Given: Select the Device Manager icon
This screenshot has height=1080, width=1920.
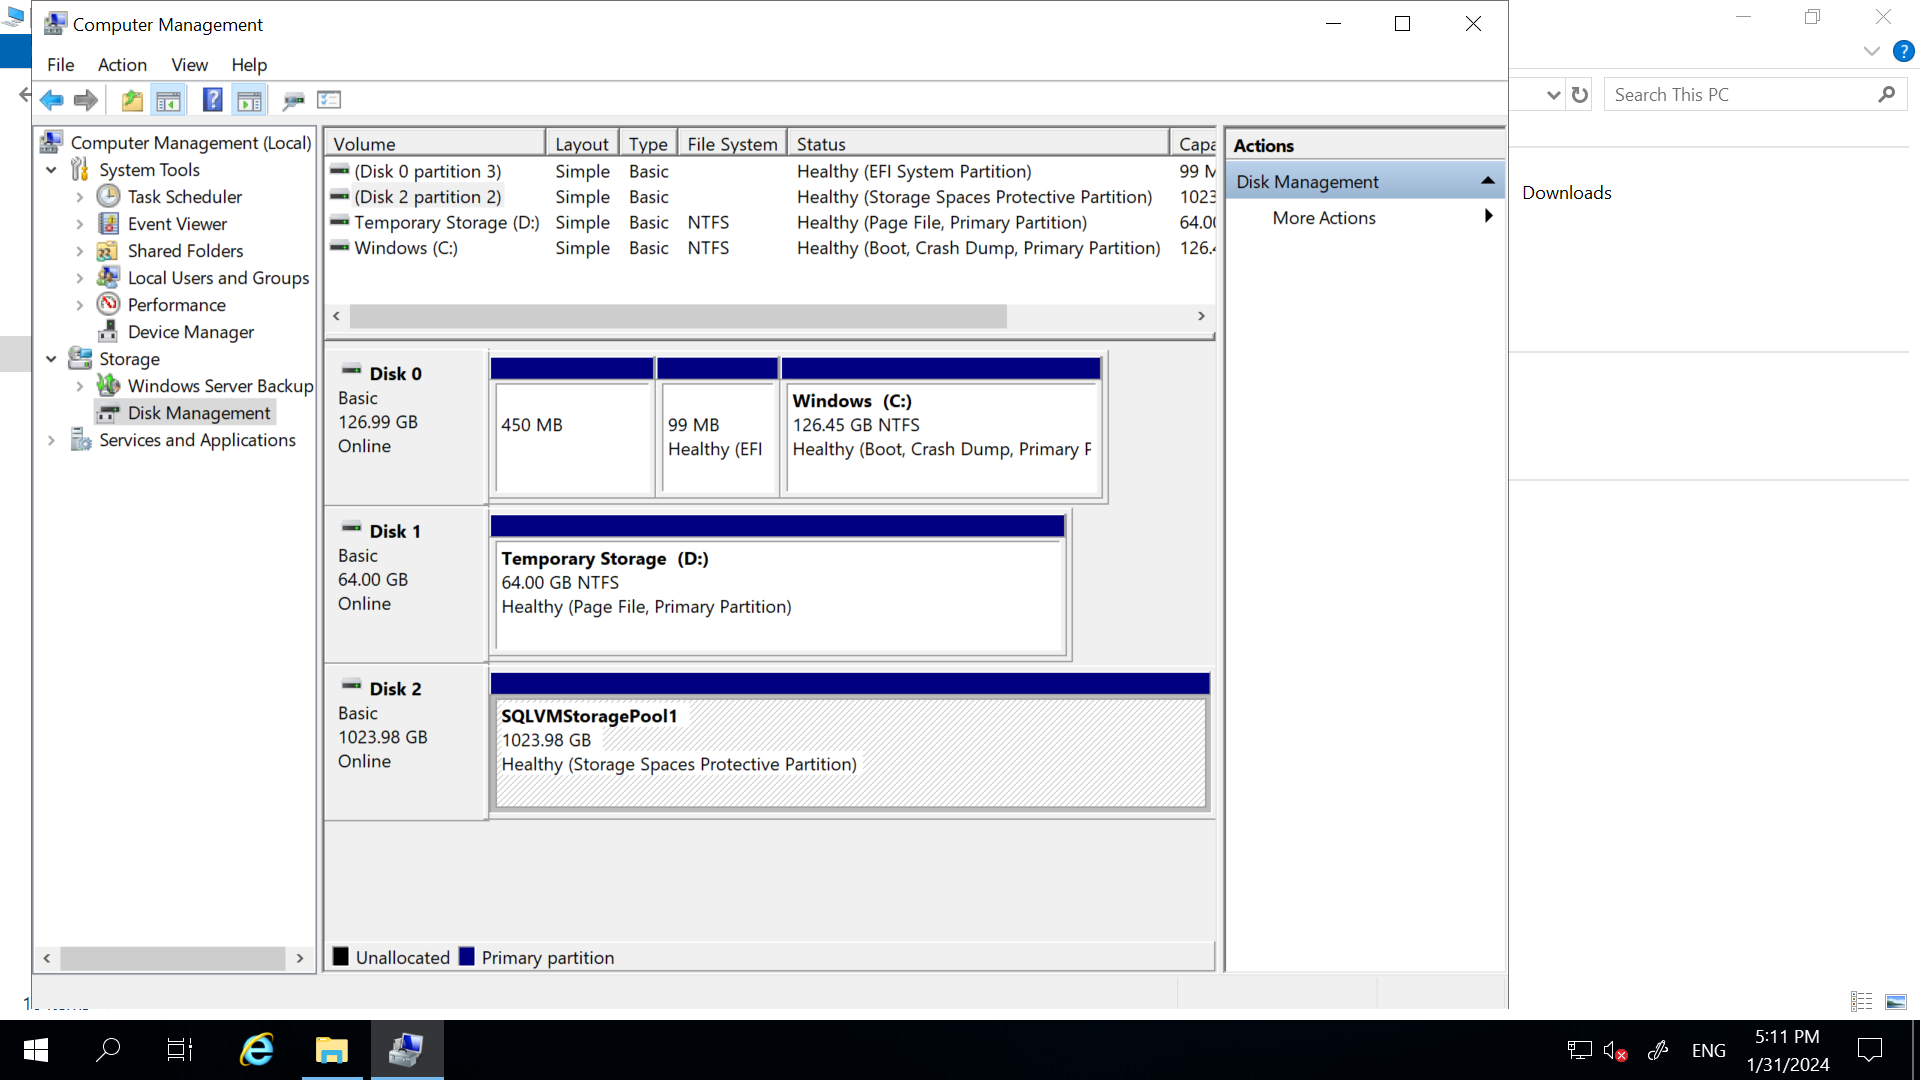Looking at the screenshot, I should point(109,331).
